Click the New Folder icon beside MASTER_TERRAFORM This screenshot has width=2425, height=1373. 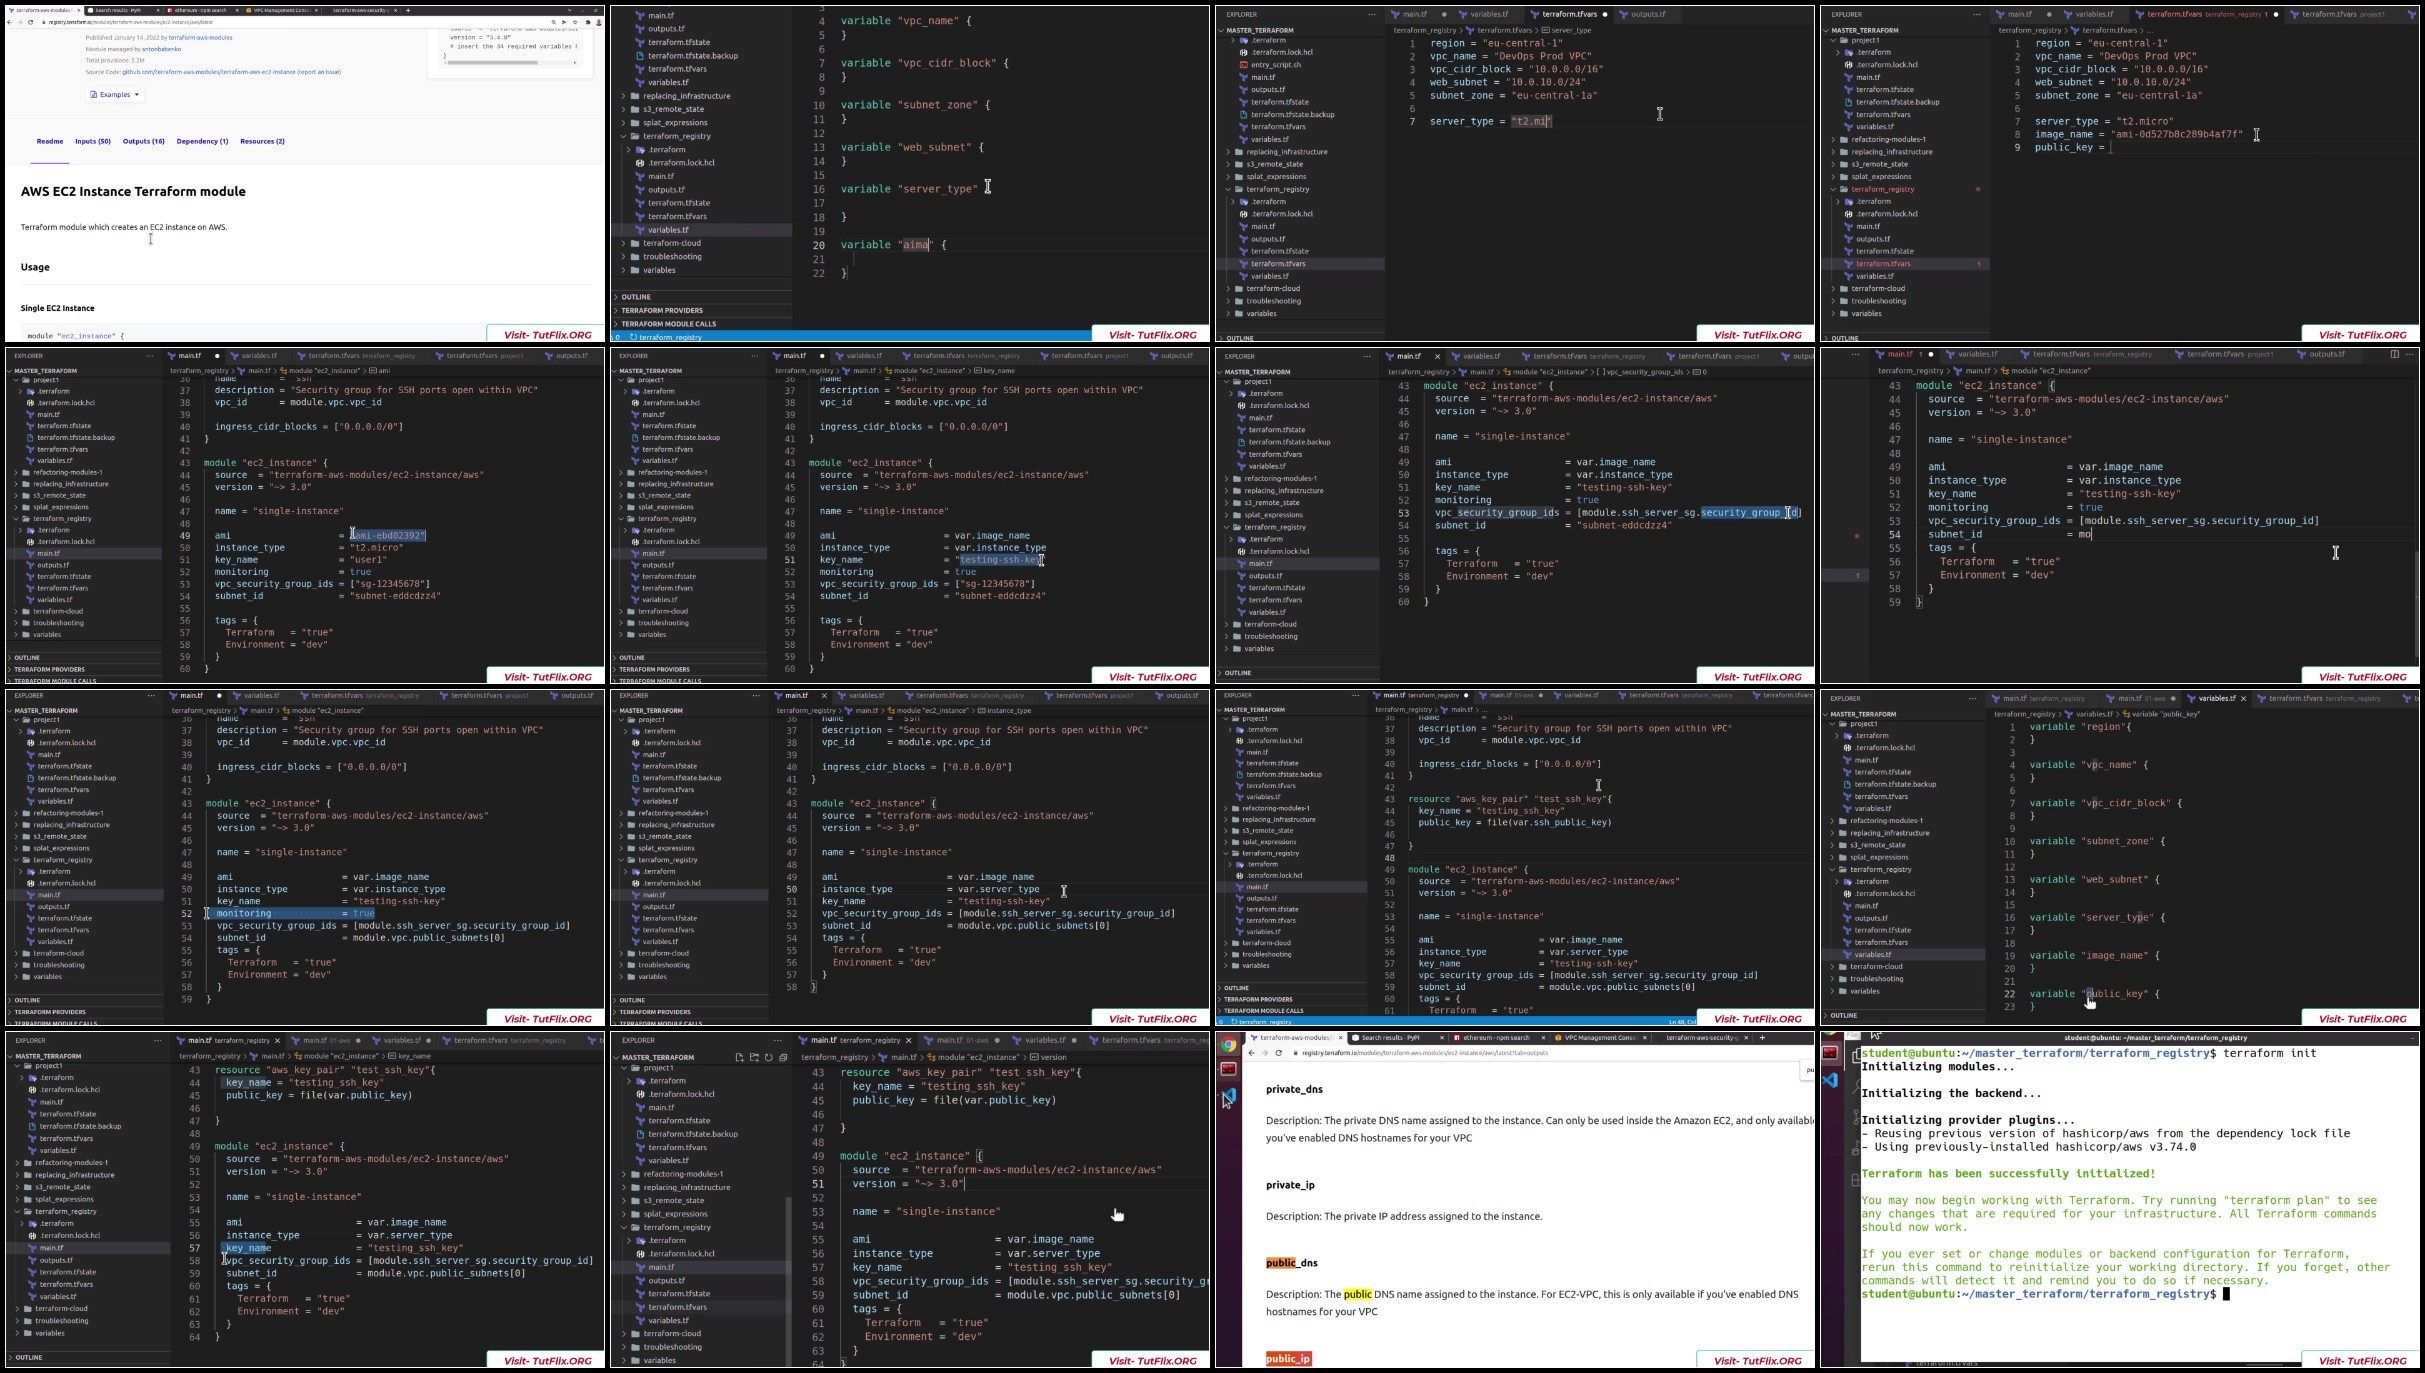coord(754,1057)
